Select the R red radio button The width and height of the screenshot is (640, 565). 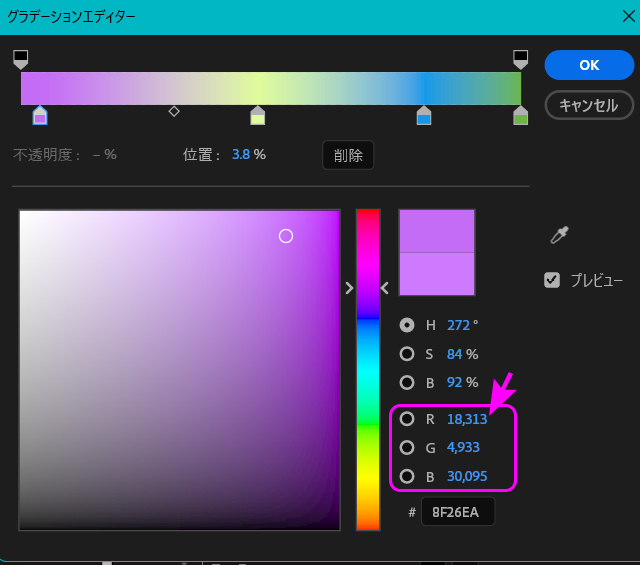pos(407,419)
